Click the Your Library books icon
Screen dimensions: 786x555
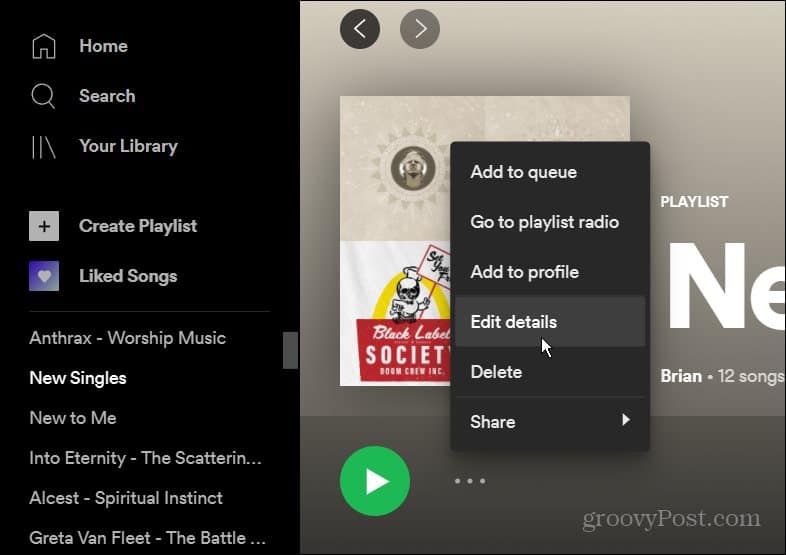[44, 147]
